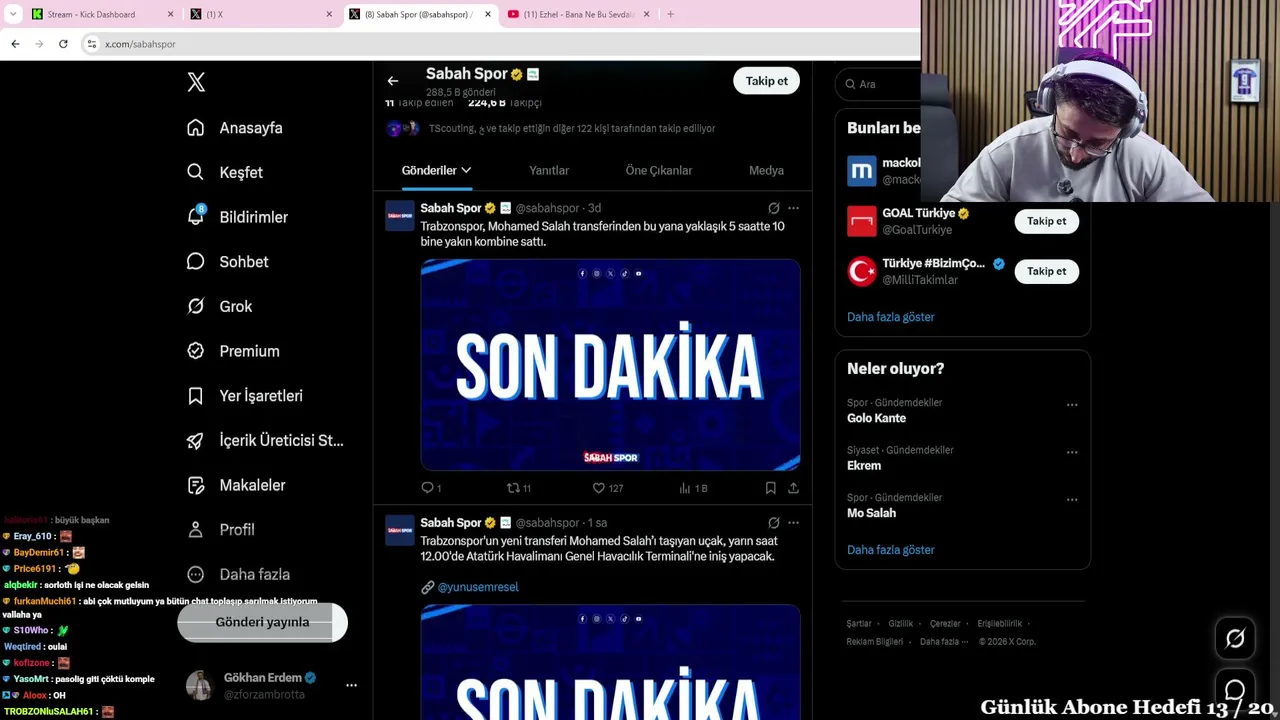Screen dimensions: 1280x720
Task: Go to Keşfet explore page
Action: click(x=226, y=172)
